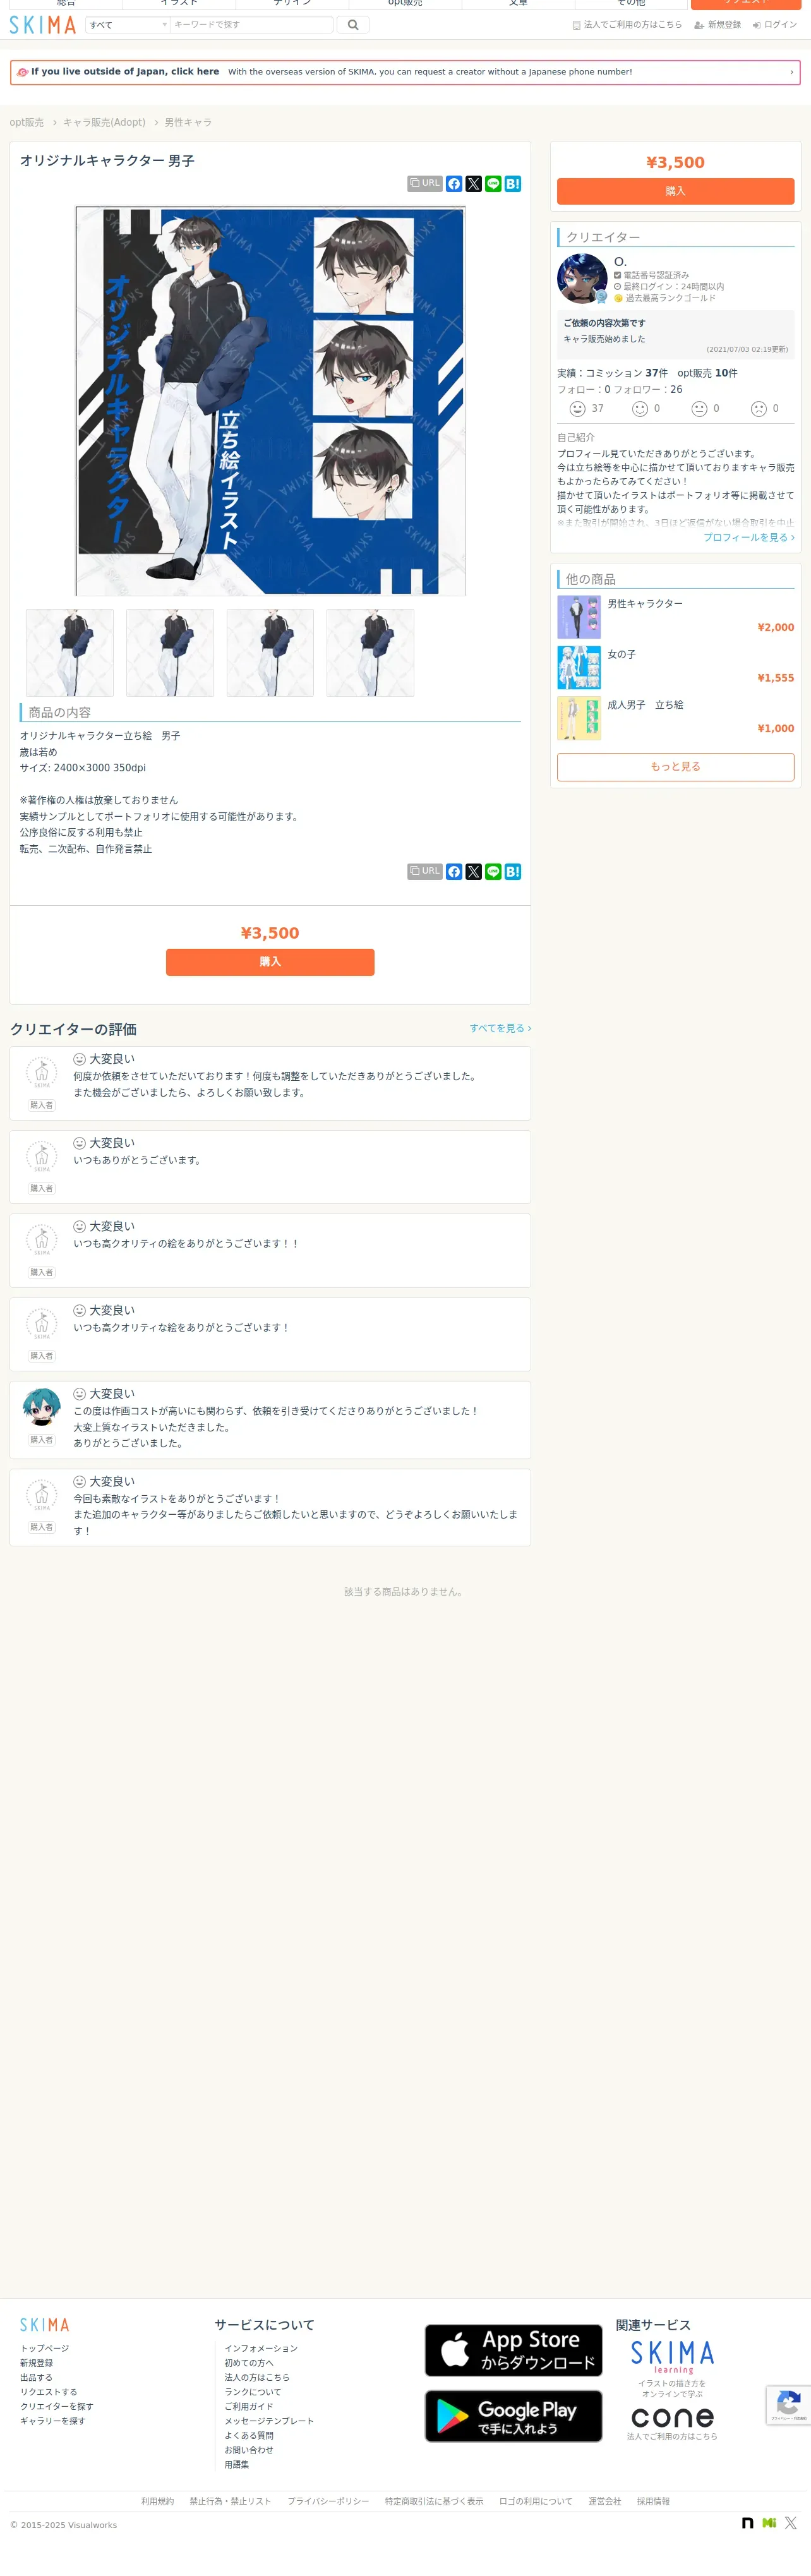Open the teal-haired reviewer's avatar
The image size is (811, 2576).
tap(42, 1408)
